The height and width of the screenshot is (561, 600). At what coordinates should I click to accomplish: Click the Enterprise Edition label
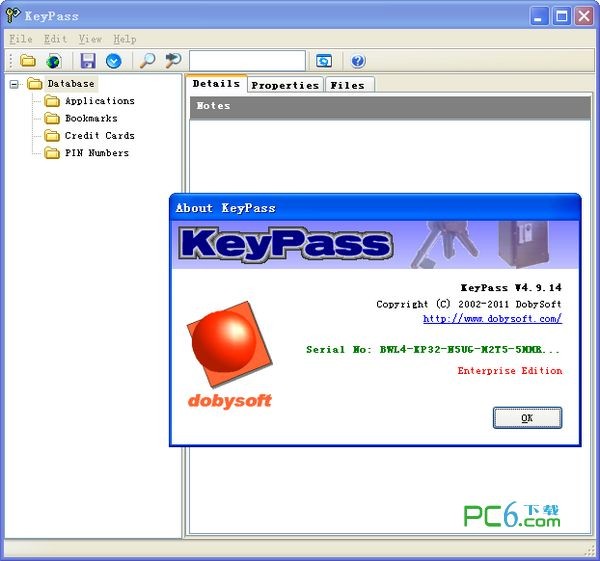click(510, 370)
